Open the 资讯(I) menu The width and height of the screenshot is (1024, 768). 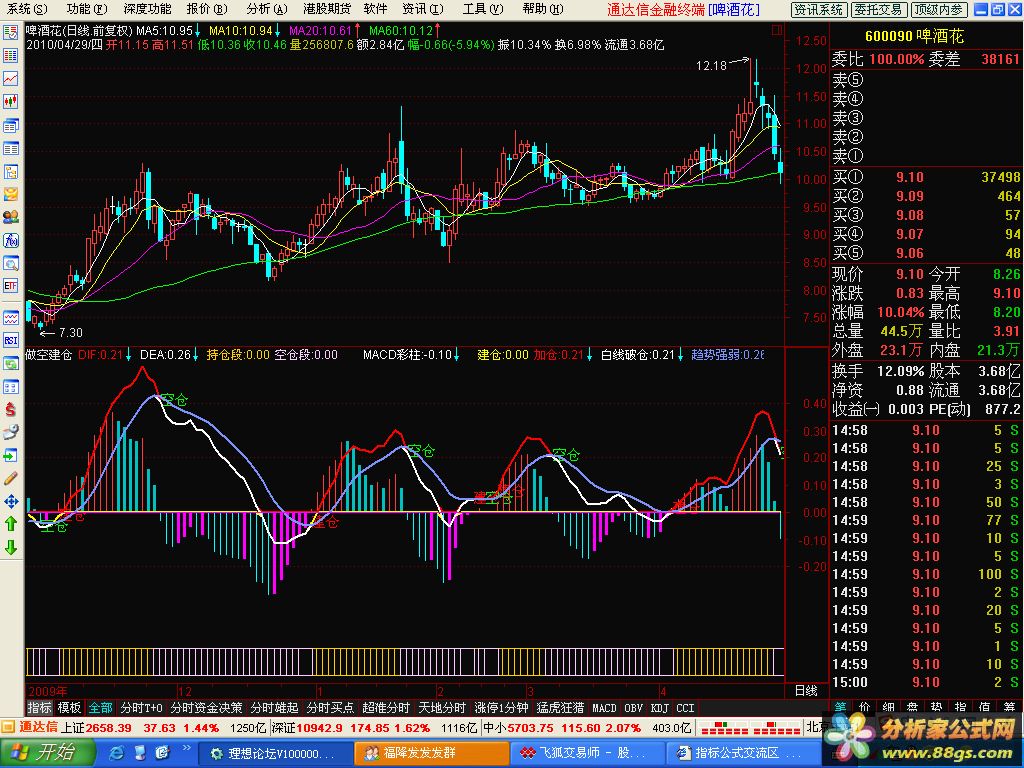click(423, 9)
